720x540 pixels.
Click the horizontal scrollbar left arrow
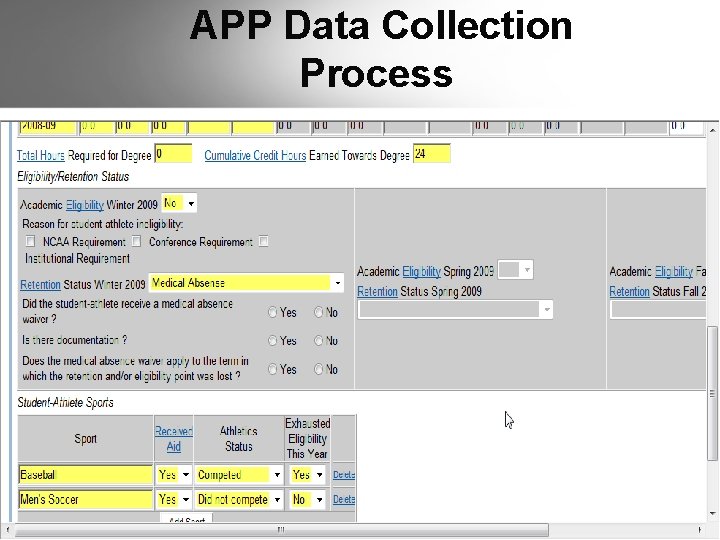pos(8,529)
